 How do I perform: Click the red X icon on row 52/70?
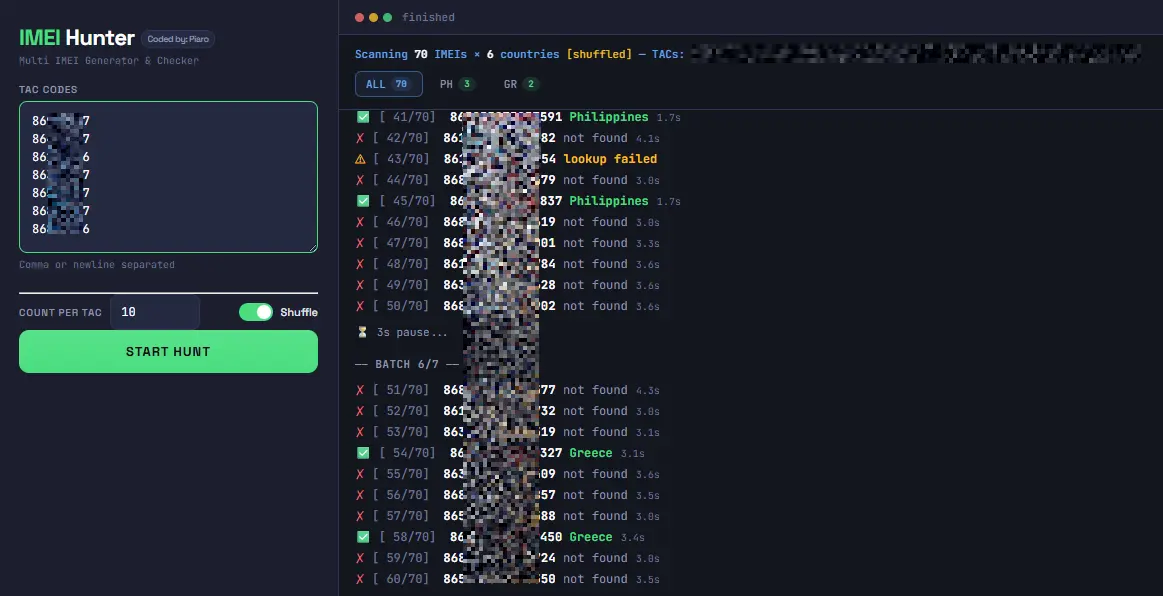point(360,411)
